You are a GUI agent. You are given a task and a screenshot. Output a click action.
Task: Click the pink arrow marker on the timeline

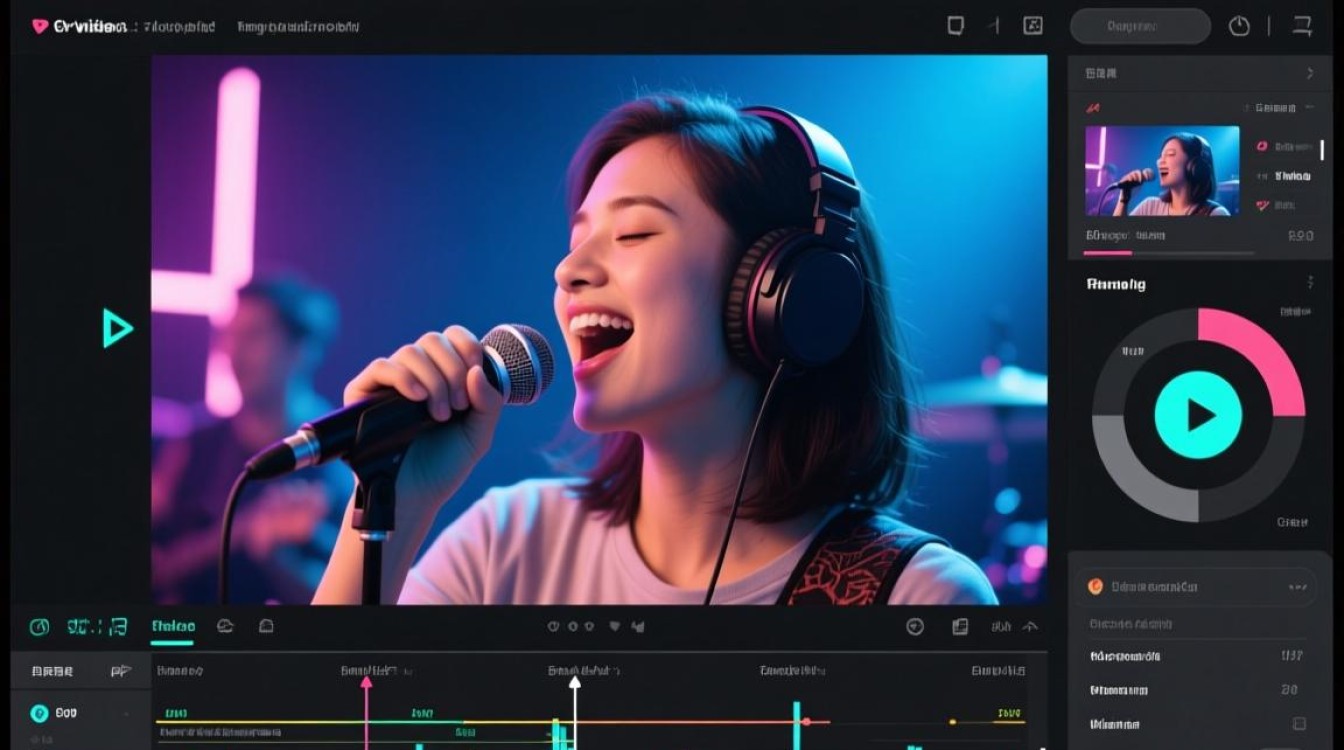(x=366, y=682)
